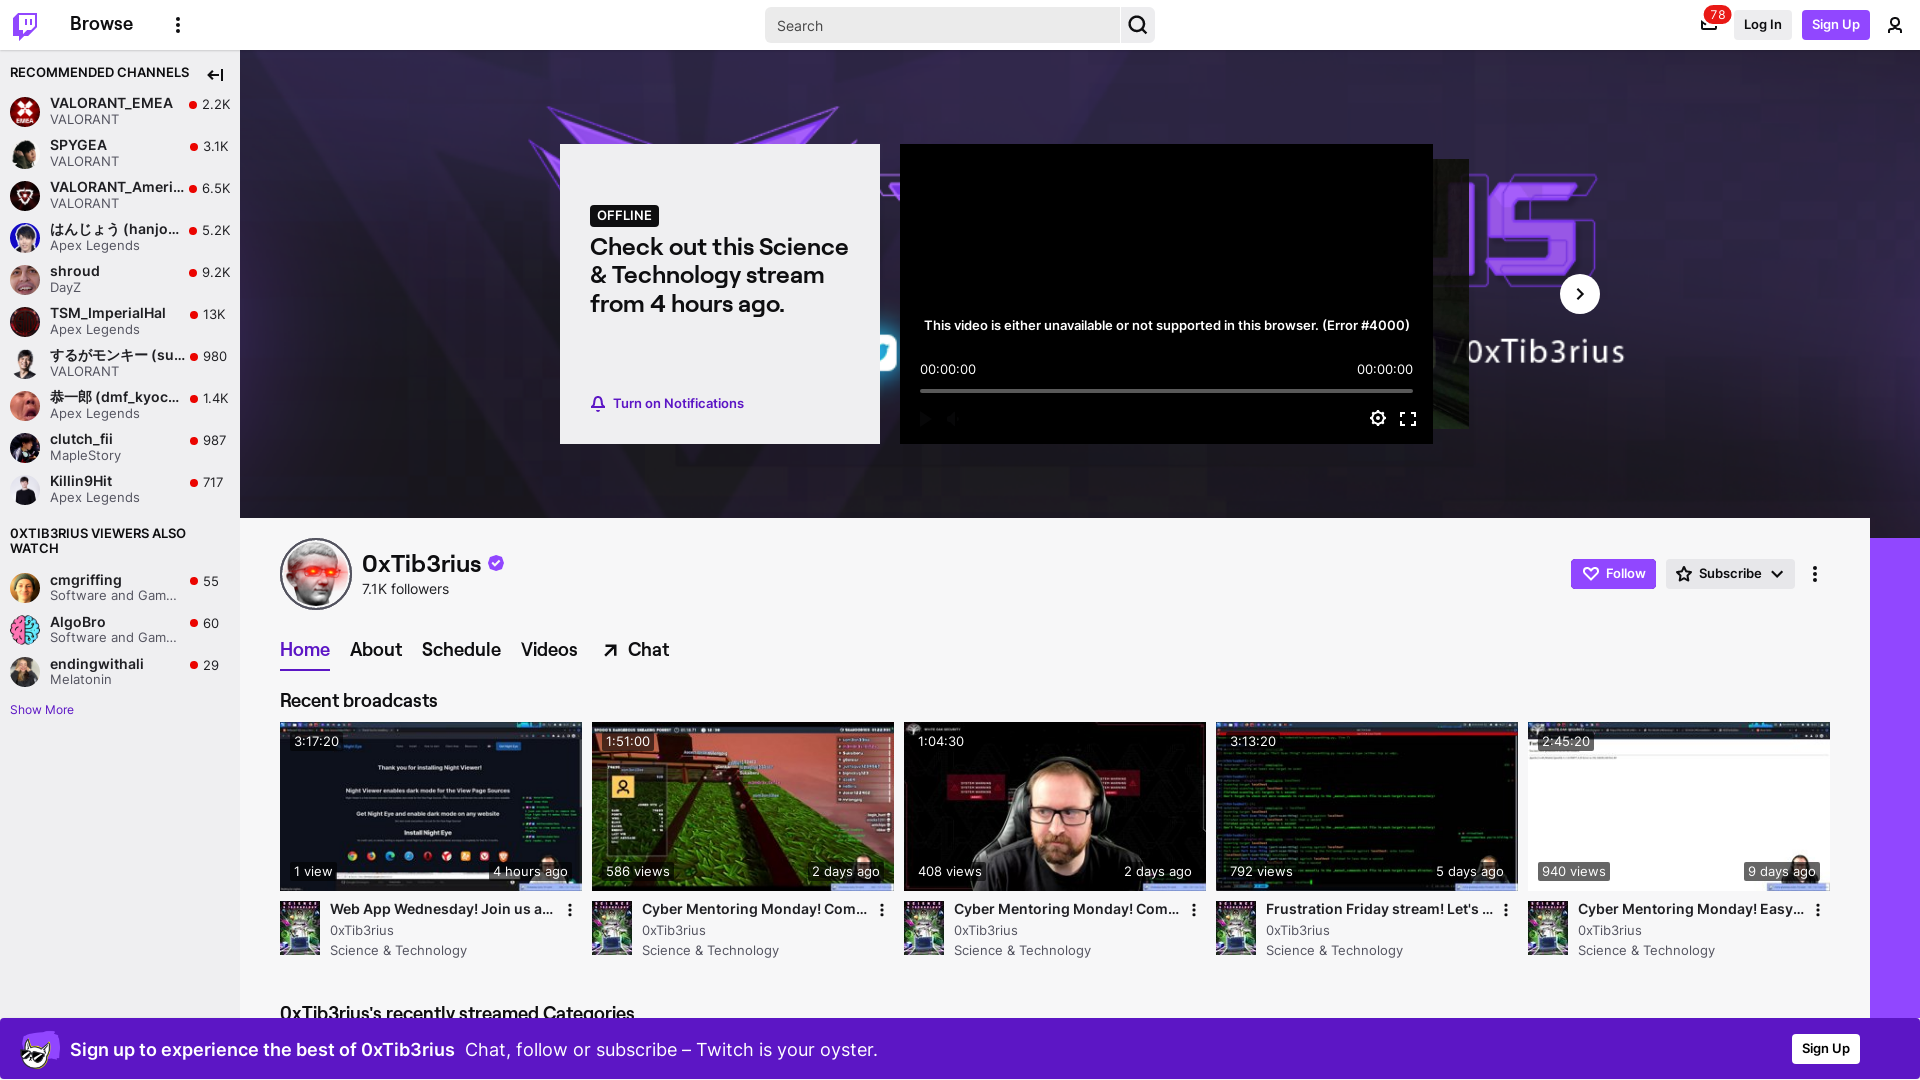1920x1080 pixels.
Task: Open options for Frustration Friday video
Action: tap(1506, 910)
